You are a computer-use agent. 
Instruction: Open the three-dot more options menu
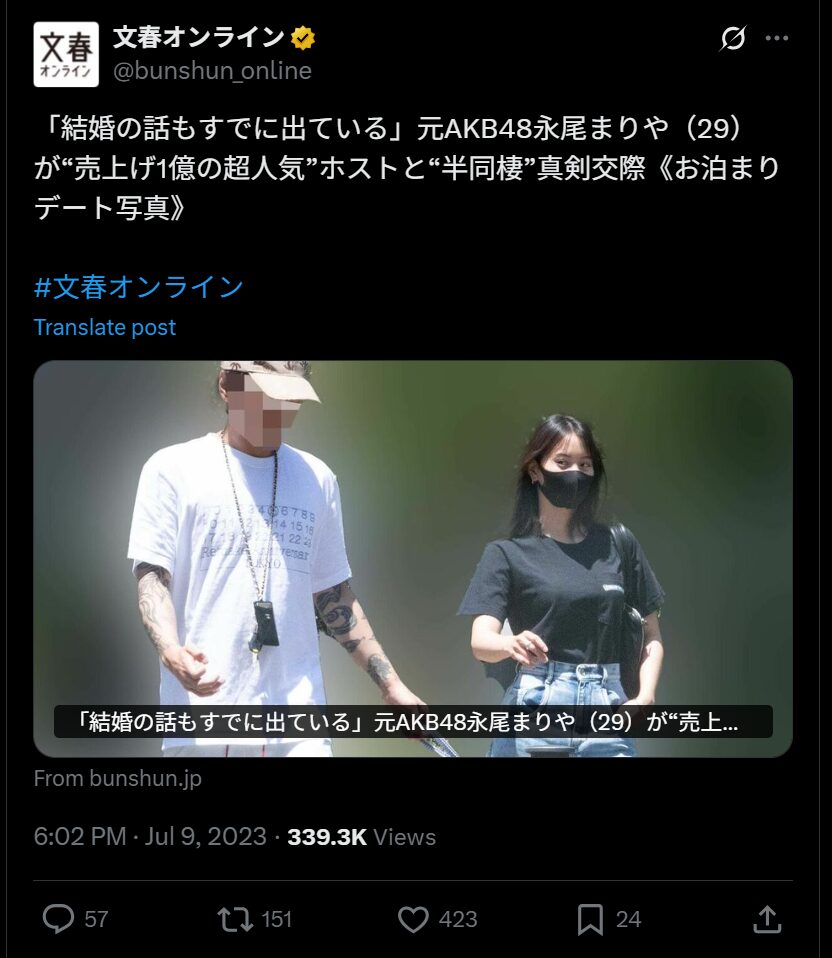click(x=776, y=38)
